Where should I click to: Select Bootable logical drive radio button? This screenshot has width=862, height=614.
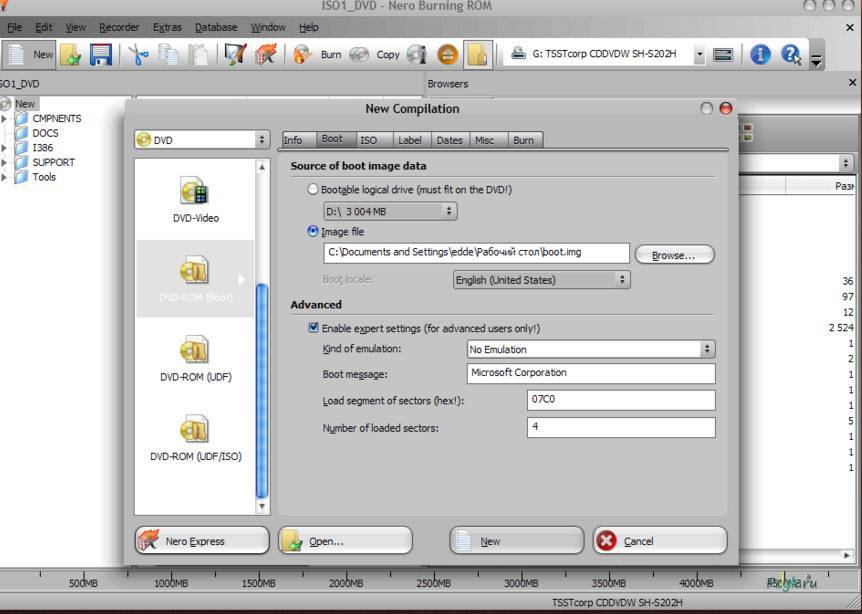(314, 189)
